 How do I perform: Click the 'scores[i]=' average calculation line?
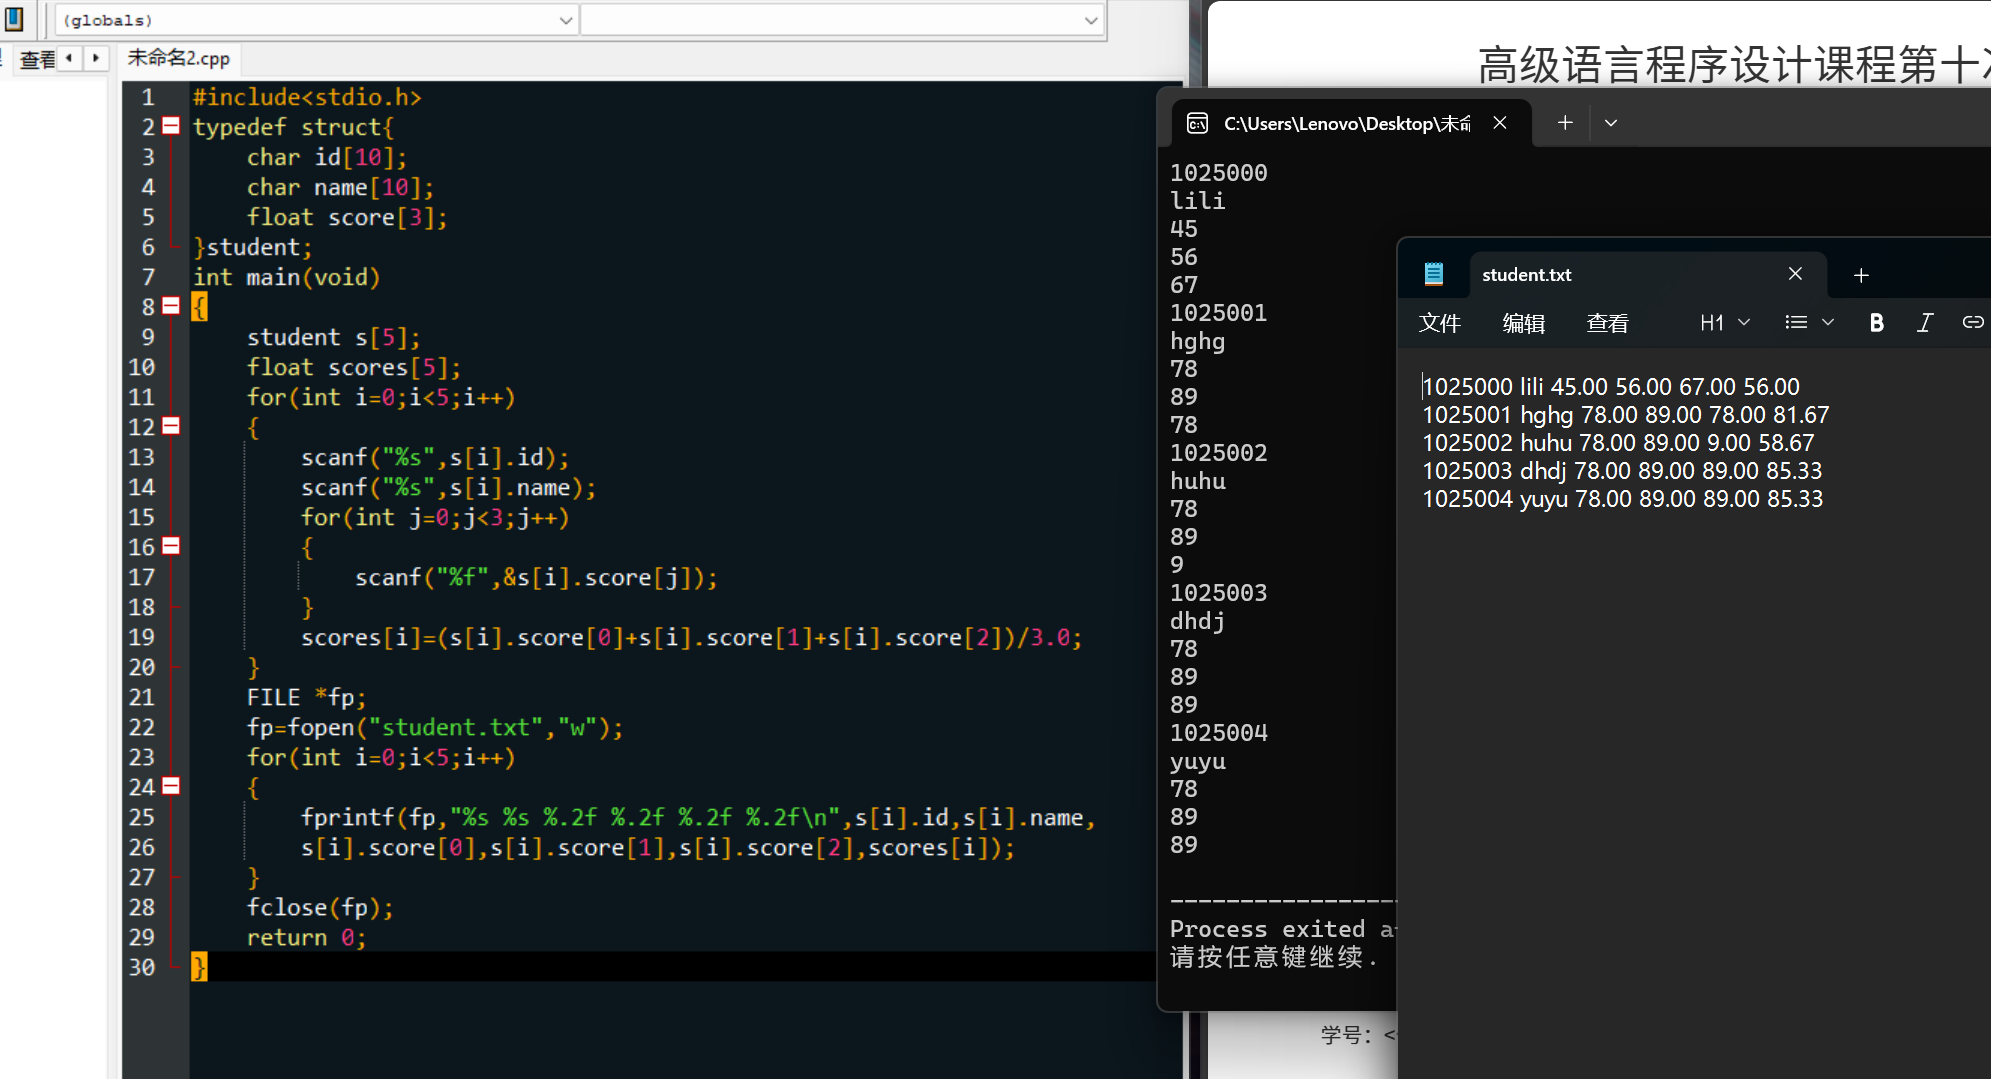click(x=691, y=637)
